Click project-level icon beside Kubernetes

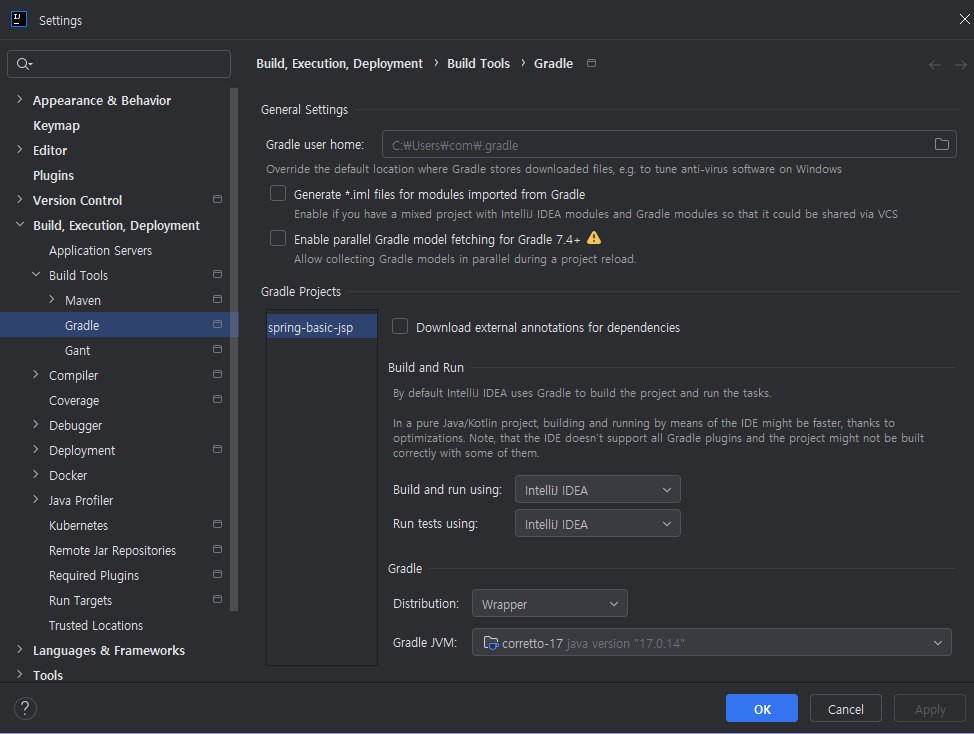[x=217, y=525]
